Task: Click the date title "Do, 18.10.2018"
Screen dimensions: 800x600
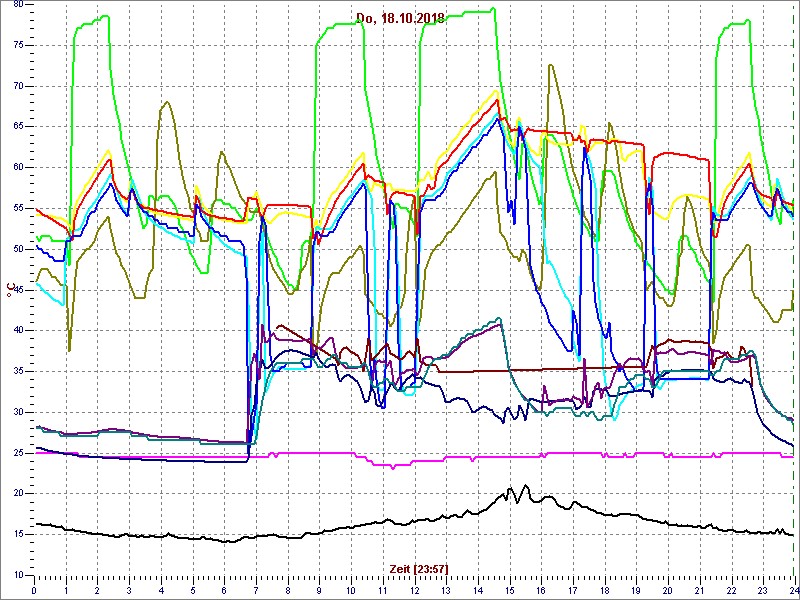Action: (400, 17)
